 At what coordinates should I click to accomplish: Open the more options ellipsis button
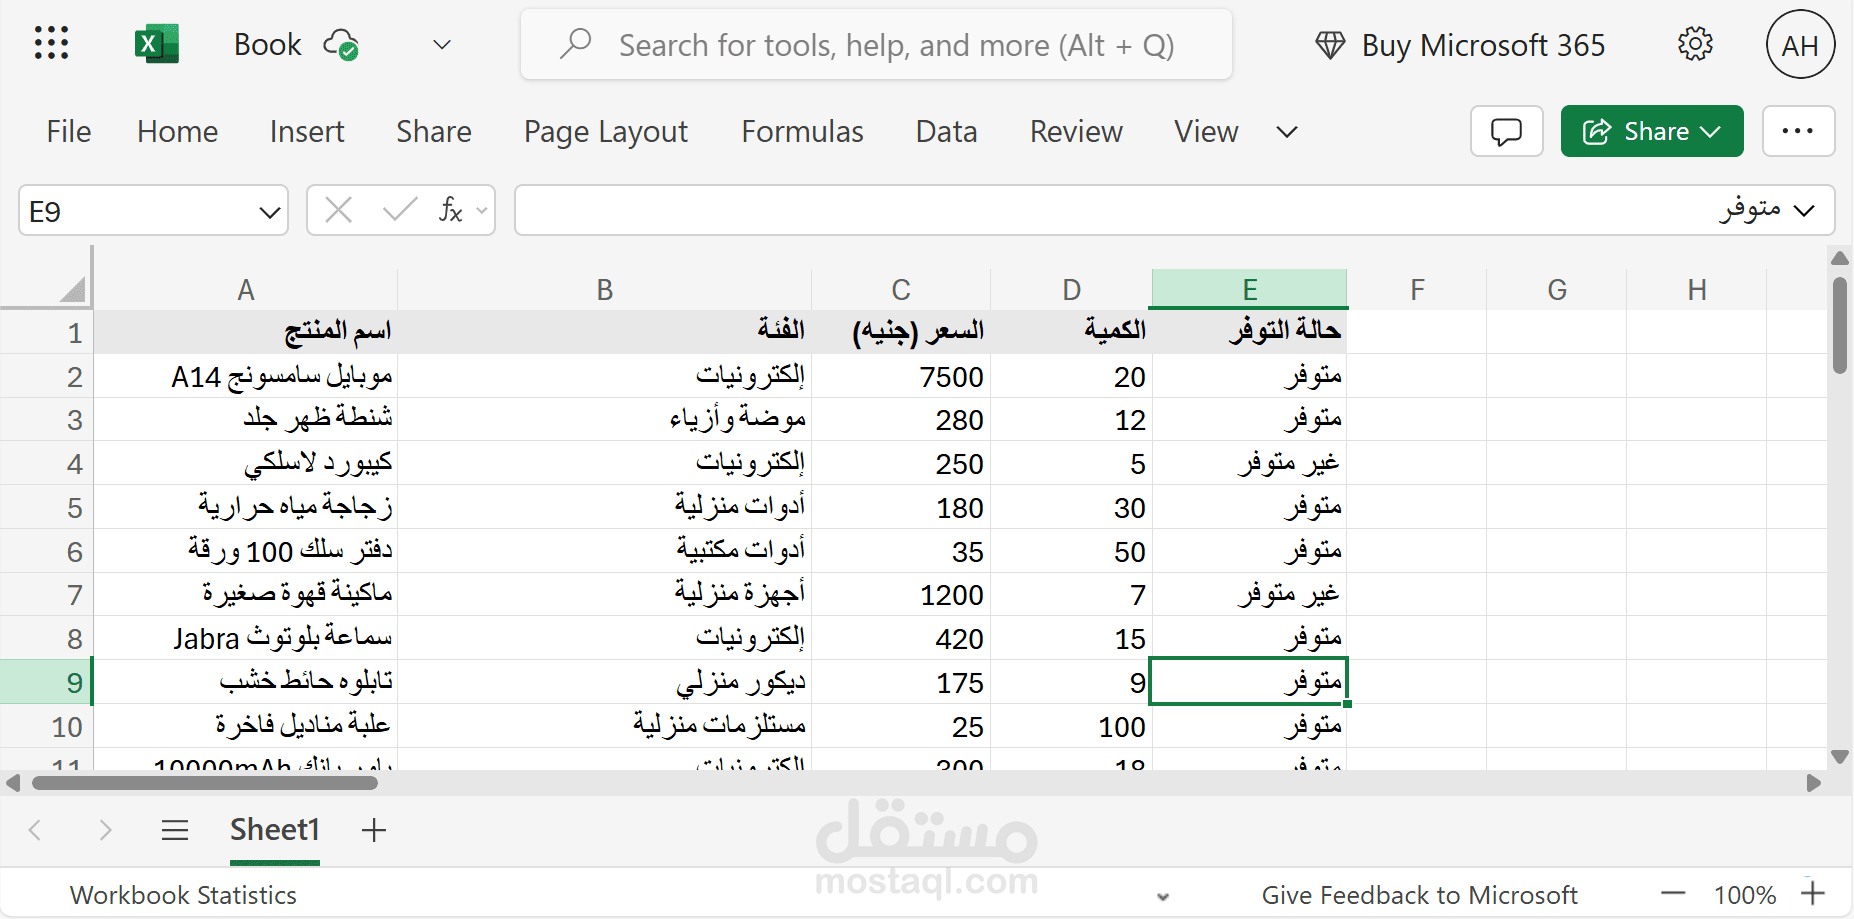[1798, 131]
